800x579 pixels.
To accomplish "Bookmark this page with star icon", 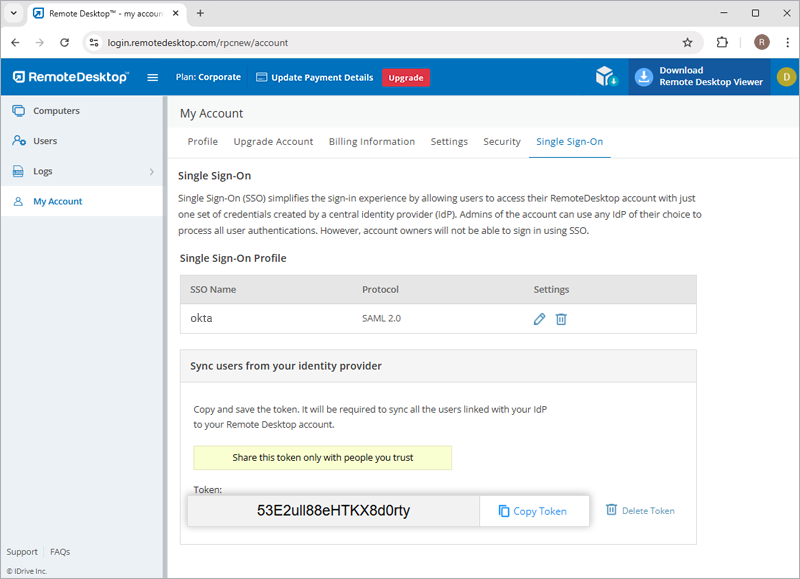I will 687,43.
